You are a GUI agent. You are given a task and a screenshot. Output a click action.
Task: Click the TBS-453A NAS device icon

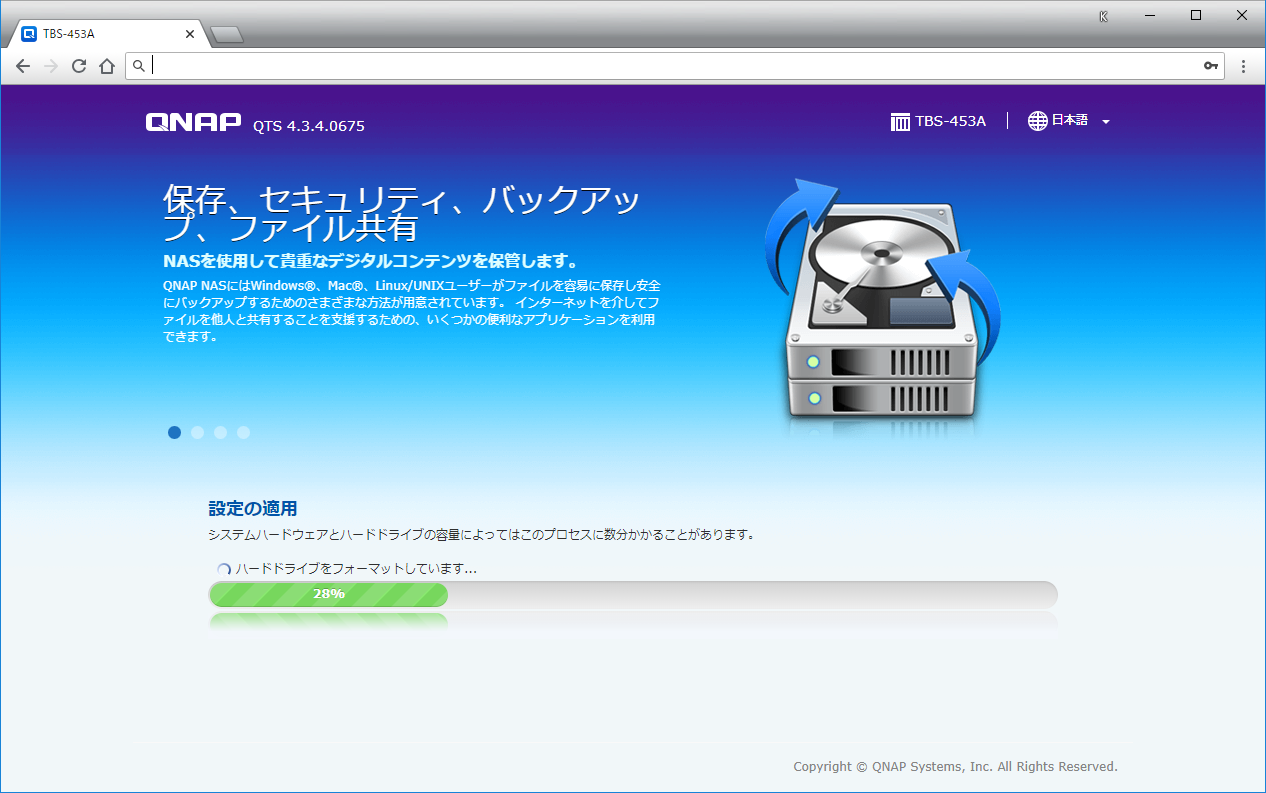click(x=900, y=122)
